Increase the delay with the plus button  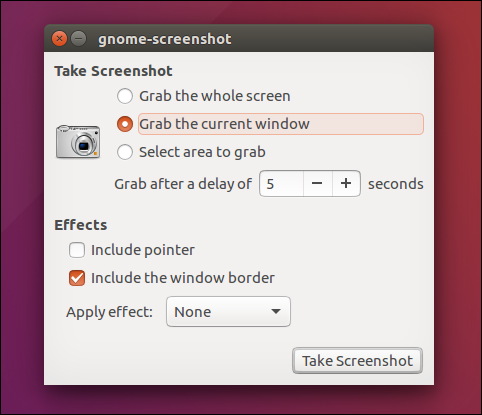point(346,183)
